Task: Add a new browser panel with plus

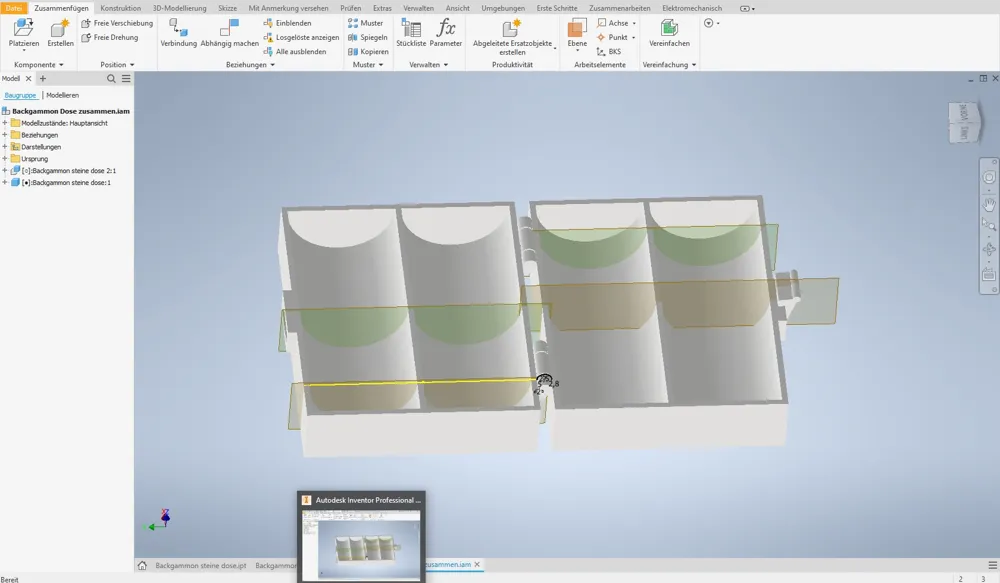Action: pyautogui.click(x=43, y=78)
